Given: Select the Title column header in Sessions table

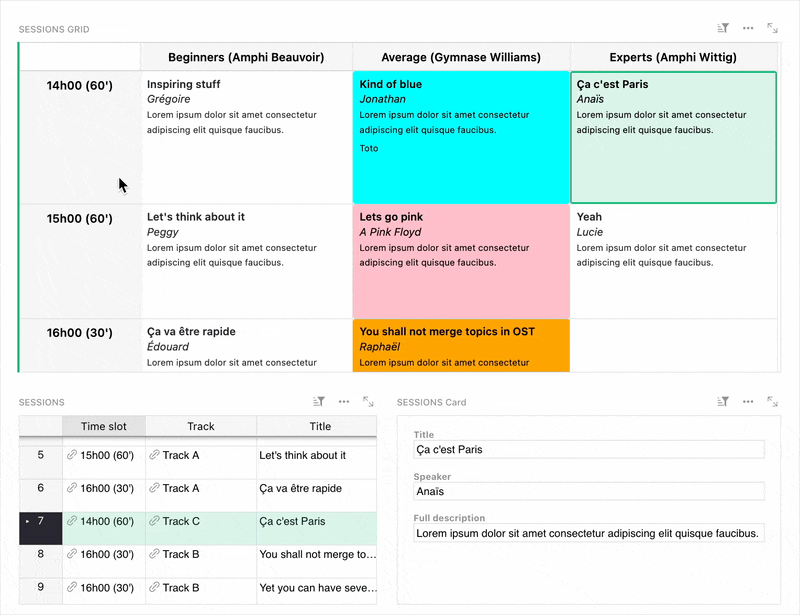Looking at the screenshot, I should pos(319,426).
